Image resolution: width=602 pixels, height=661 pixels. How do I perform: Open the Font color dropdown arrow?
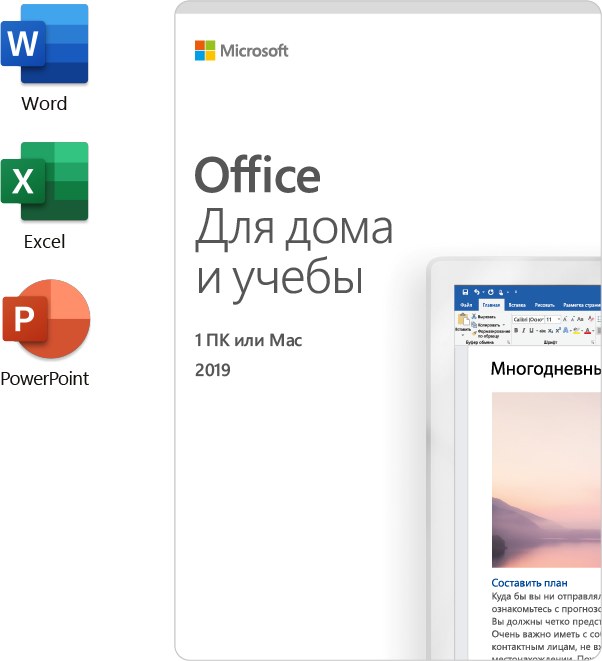(x=593, y=331)
